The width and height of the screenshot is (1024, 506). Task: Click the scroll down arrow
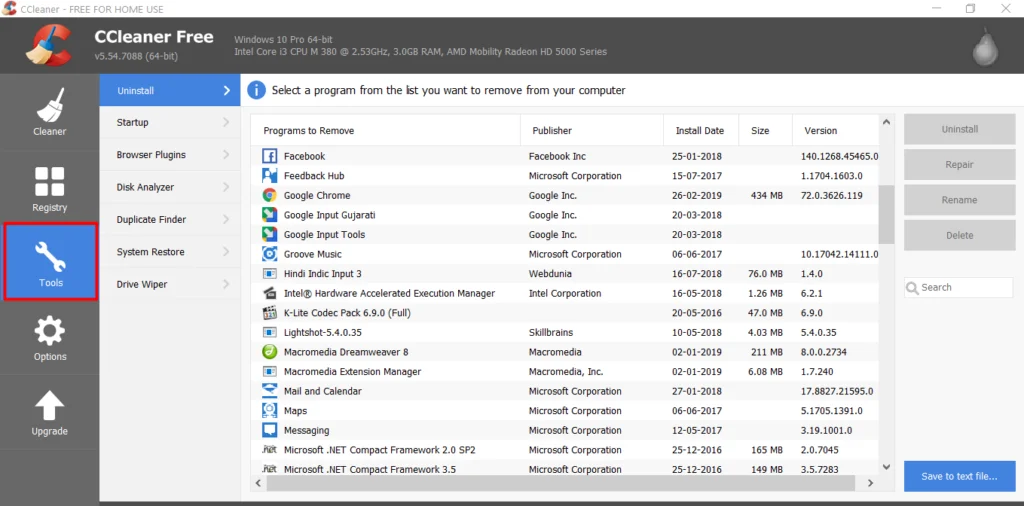[886, 467]
